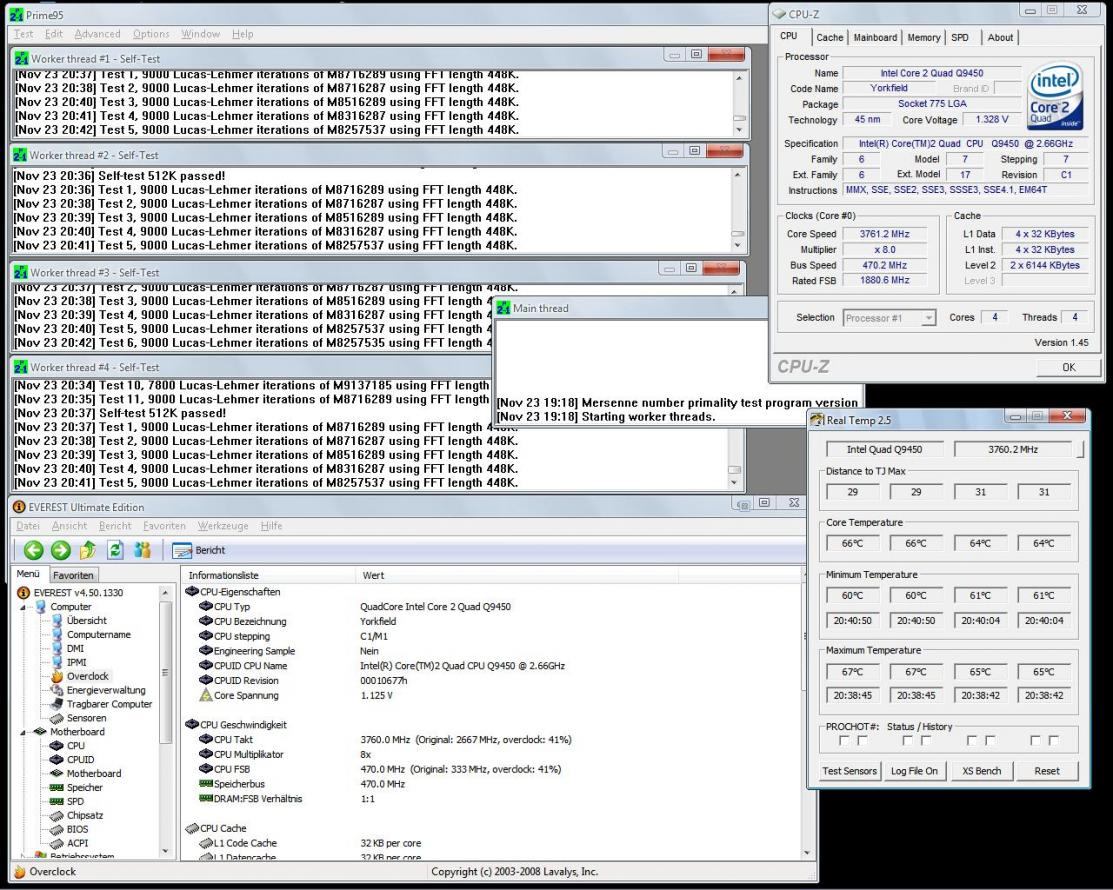Click Test Sensors in Real Temp
The width and height of the screenshot is (1113, 890).
click(x=849, y=771)
